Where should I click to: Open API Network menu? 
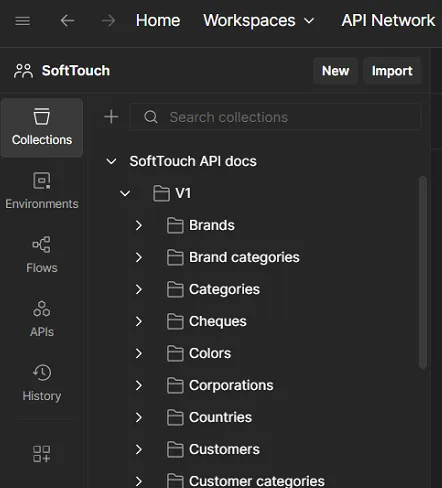(388, 20)
